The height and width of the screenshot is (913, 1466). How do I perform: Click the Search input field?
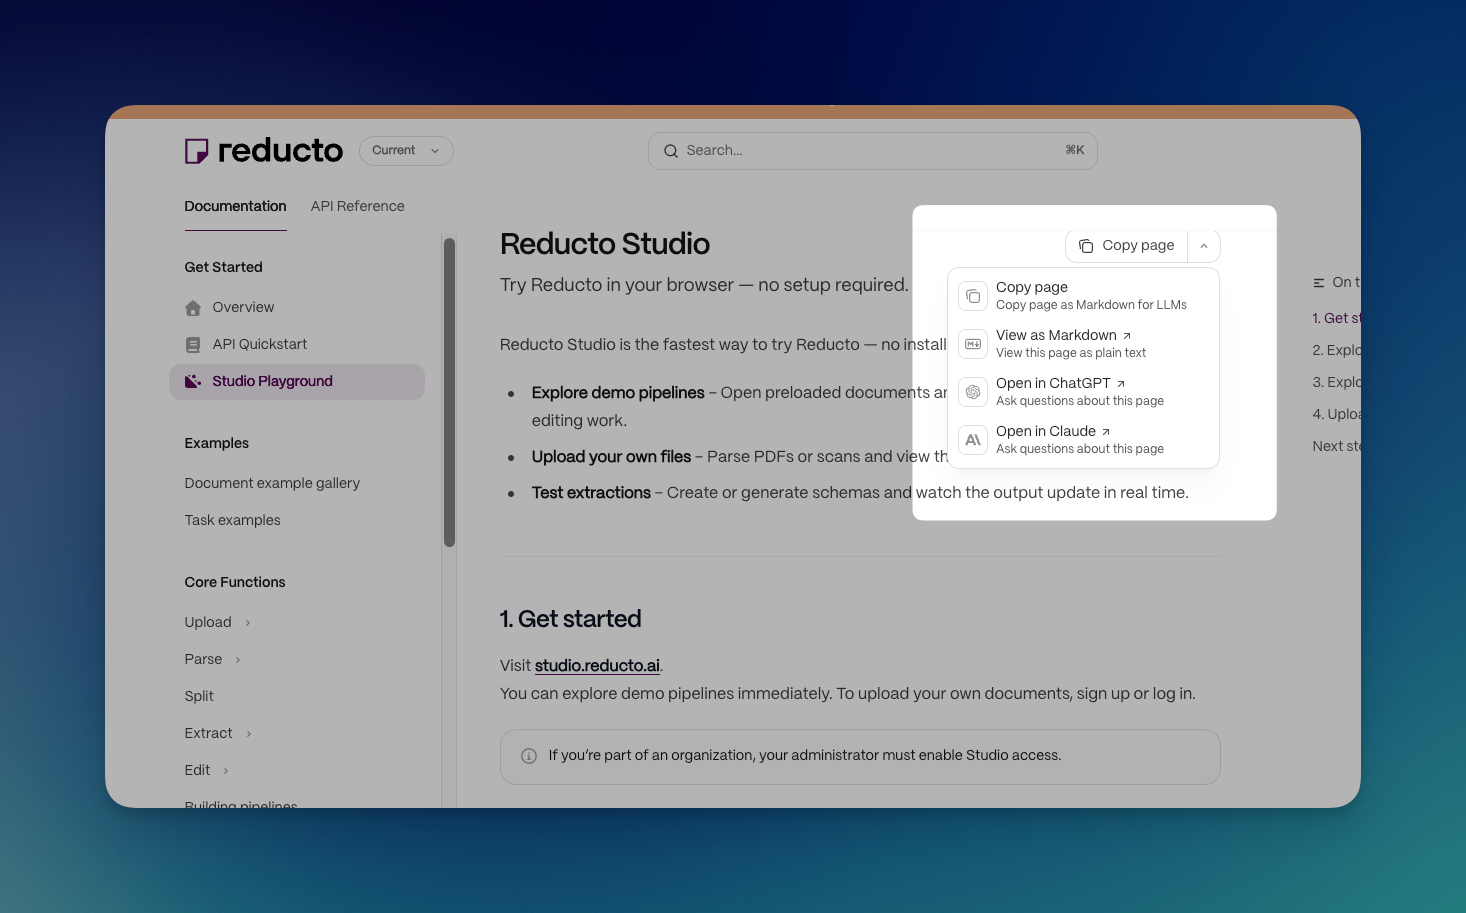(x=873, y=151)
